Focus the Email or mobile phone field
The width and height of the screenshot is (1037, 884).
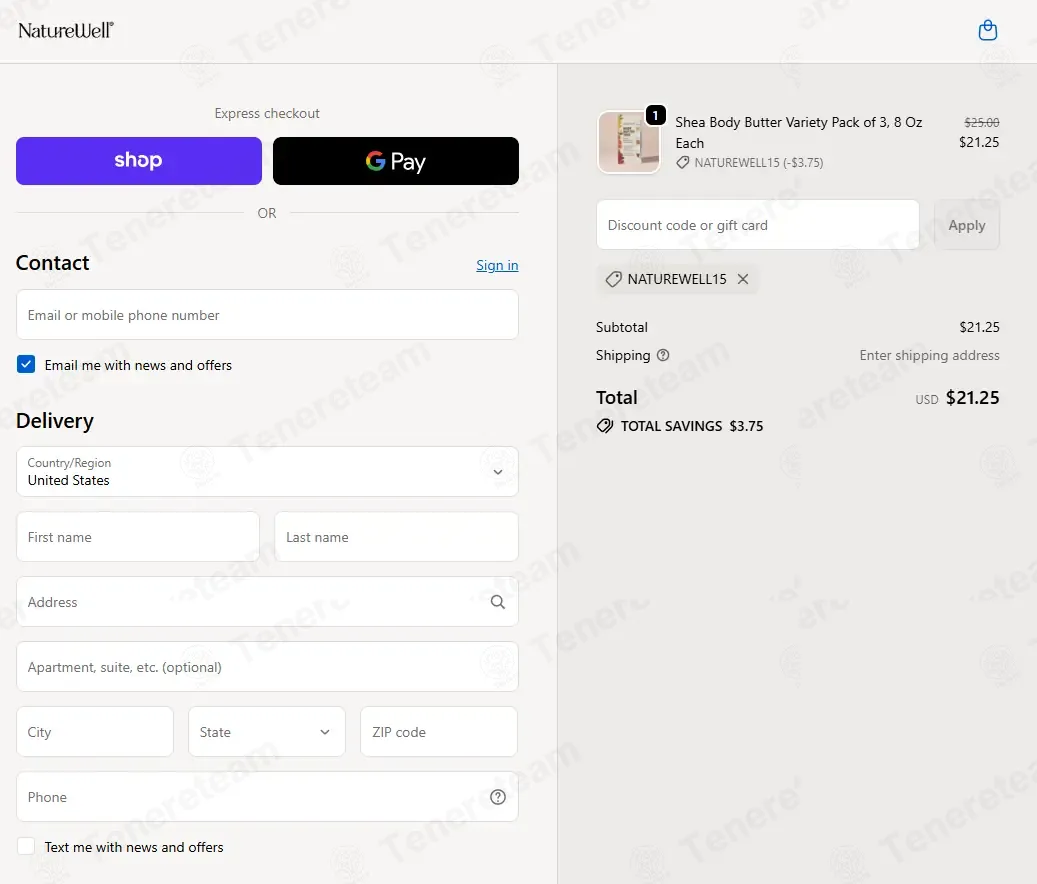point(267,315)
